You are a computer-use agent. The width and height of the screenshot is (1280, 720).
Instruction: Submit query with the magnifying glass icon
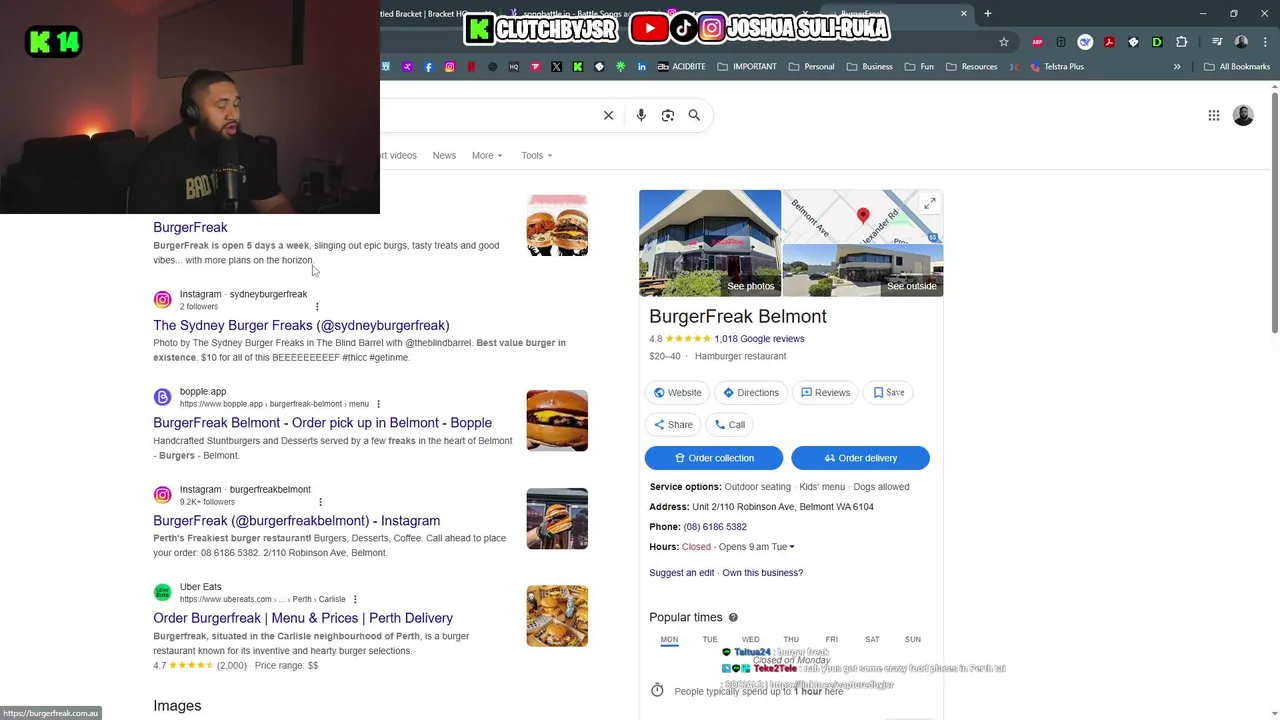(x=694, y=115)
